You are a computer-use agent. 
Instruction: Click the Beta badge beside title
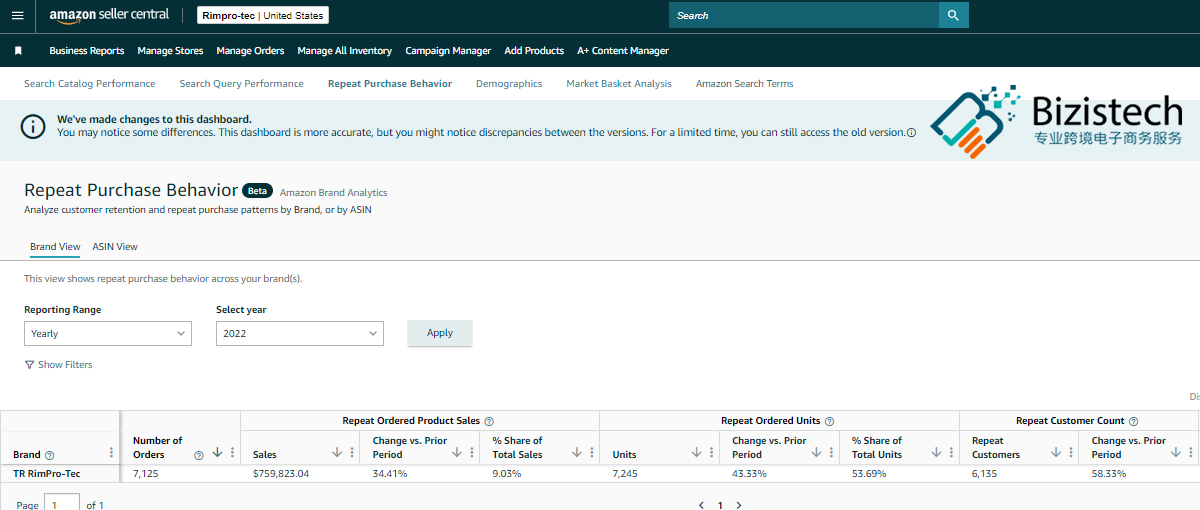point(258,190)
